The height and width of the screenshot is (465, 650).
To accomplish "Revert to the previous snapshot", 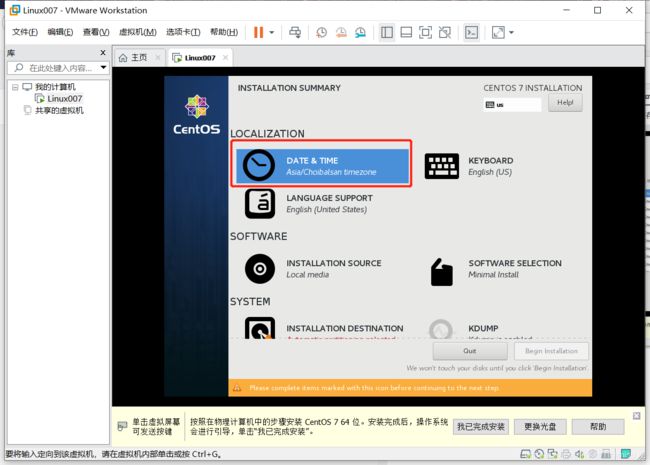I will coord(341,32).
